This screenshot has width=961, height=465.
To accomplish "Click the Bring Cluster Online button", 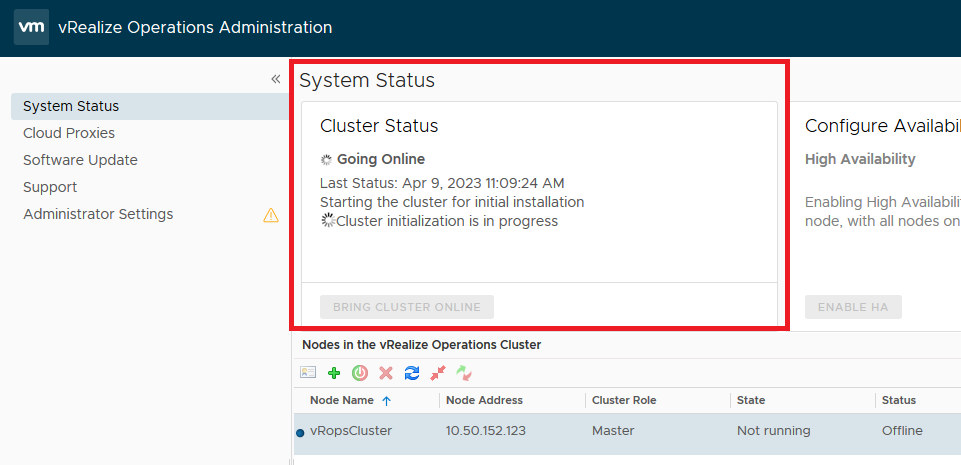I will coord(407,307).
